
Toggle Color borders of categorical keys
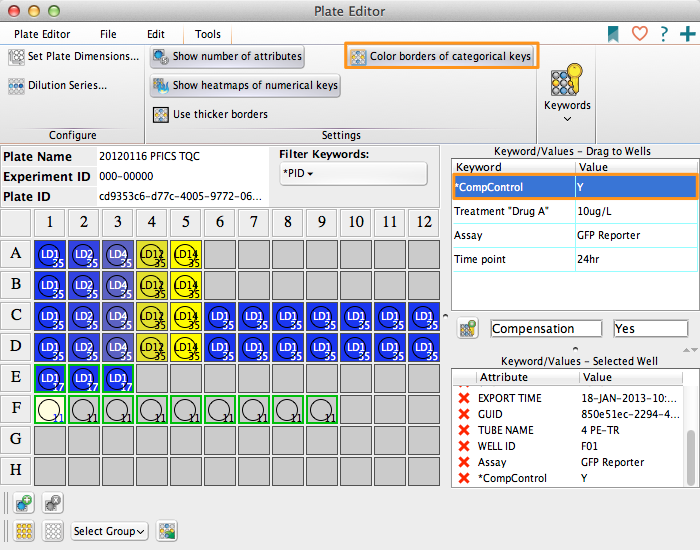click(x=442, y=56)
